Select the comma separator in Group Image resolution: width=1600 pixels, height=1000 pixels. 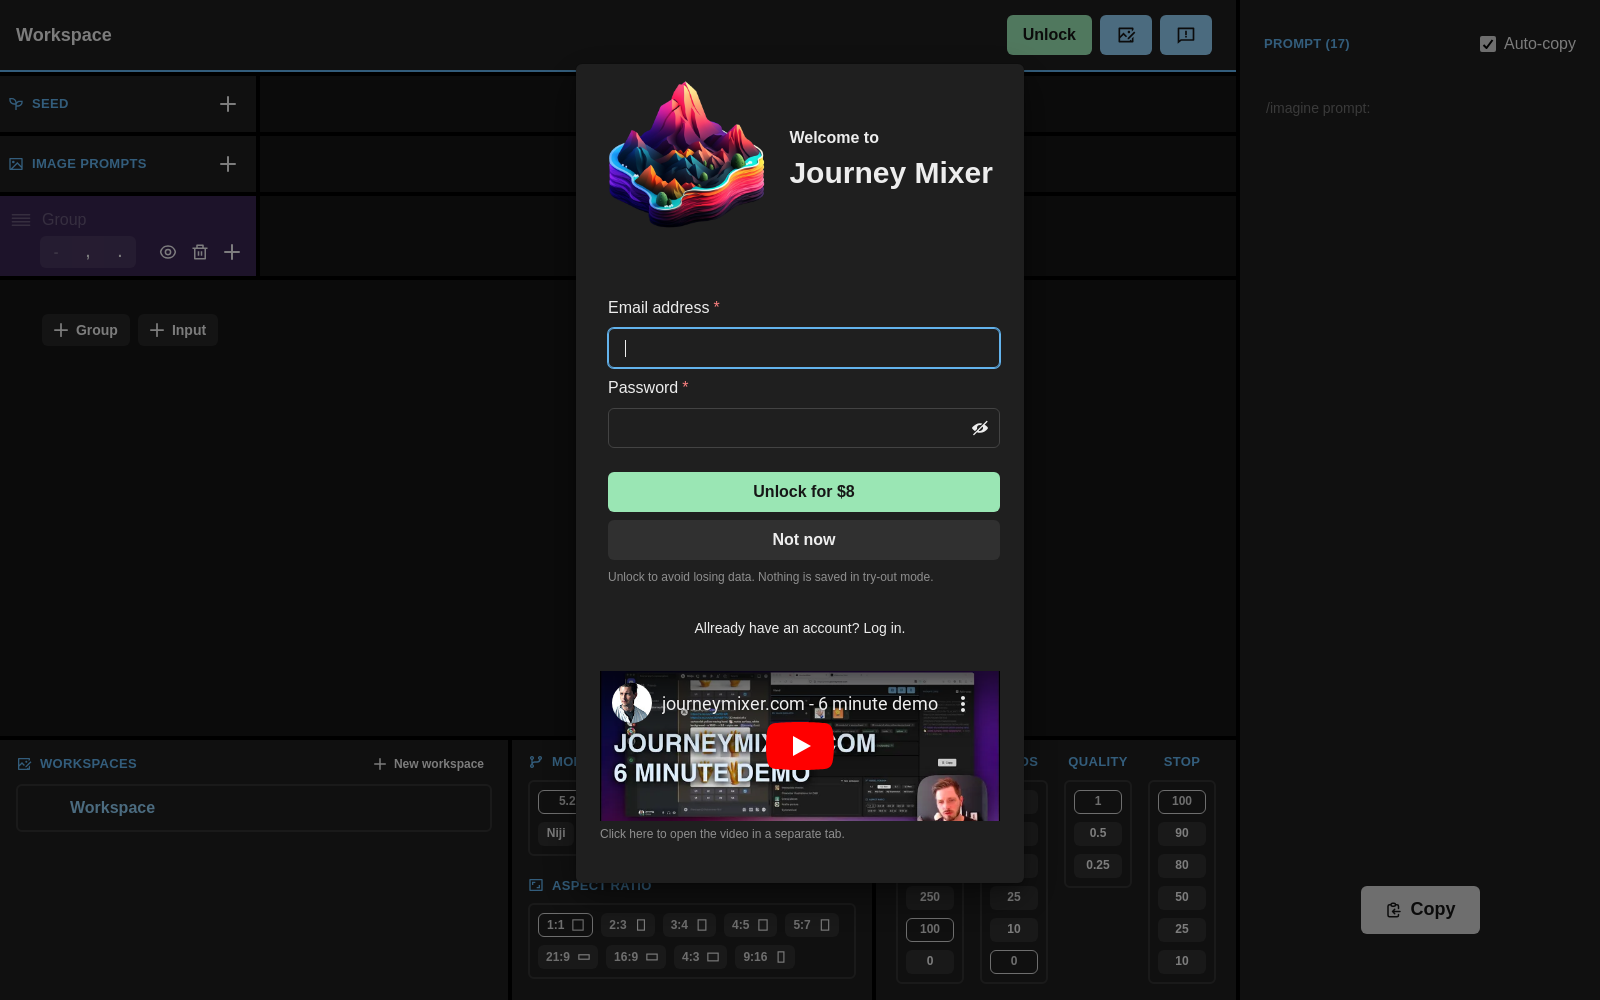pos(88,252)
